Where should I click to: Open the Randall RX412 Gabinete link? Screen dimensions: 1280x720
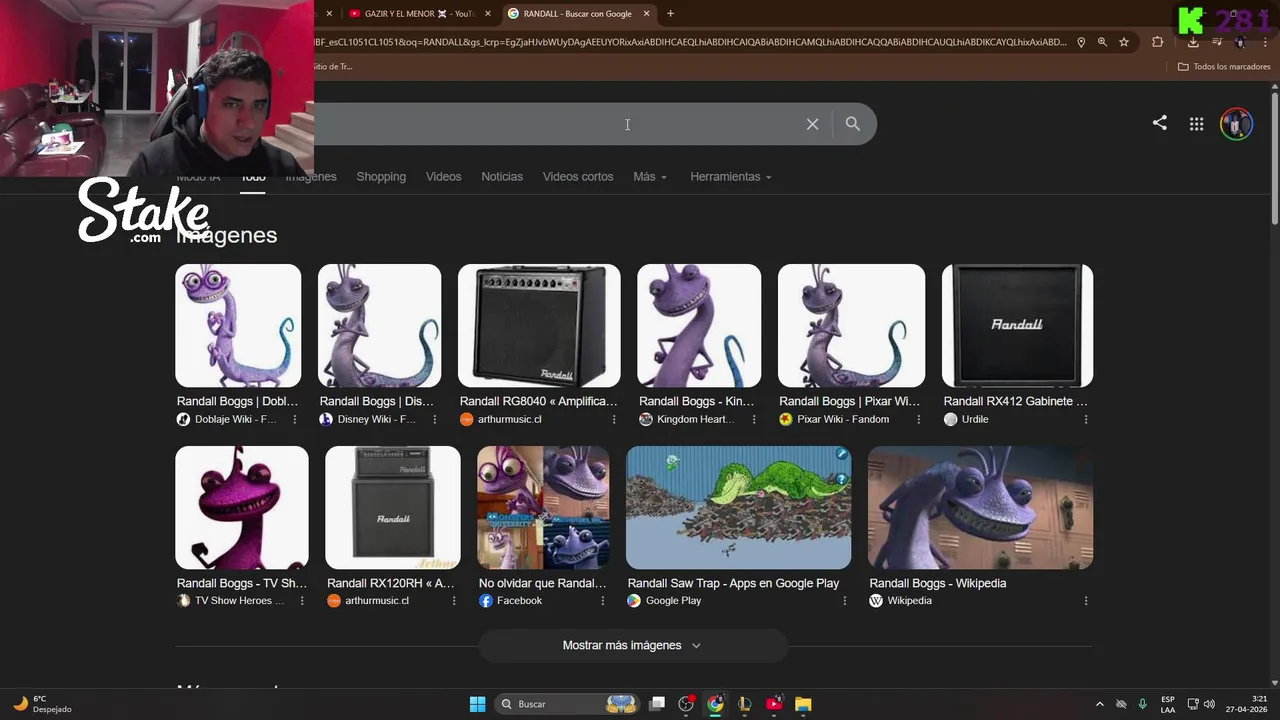coord(1015,401)
